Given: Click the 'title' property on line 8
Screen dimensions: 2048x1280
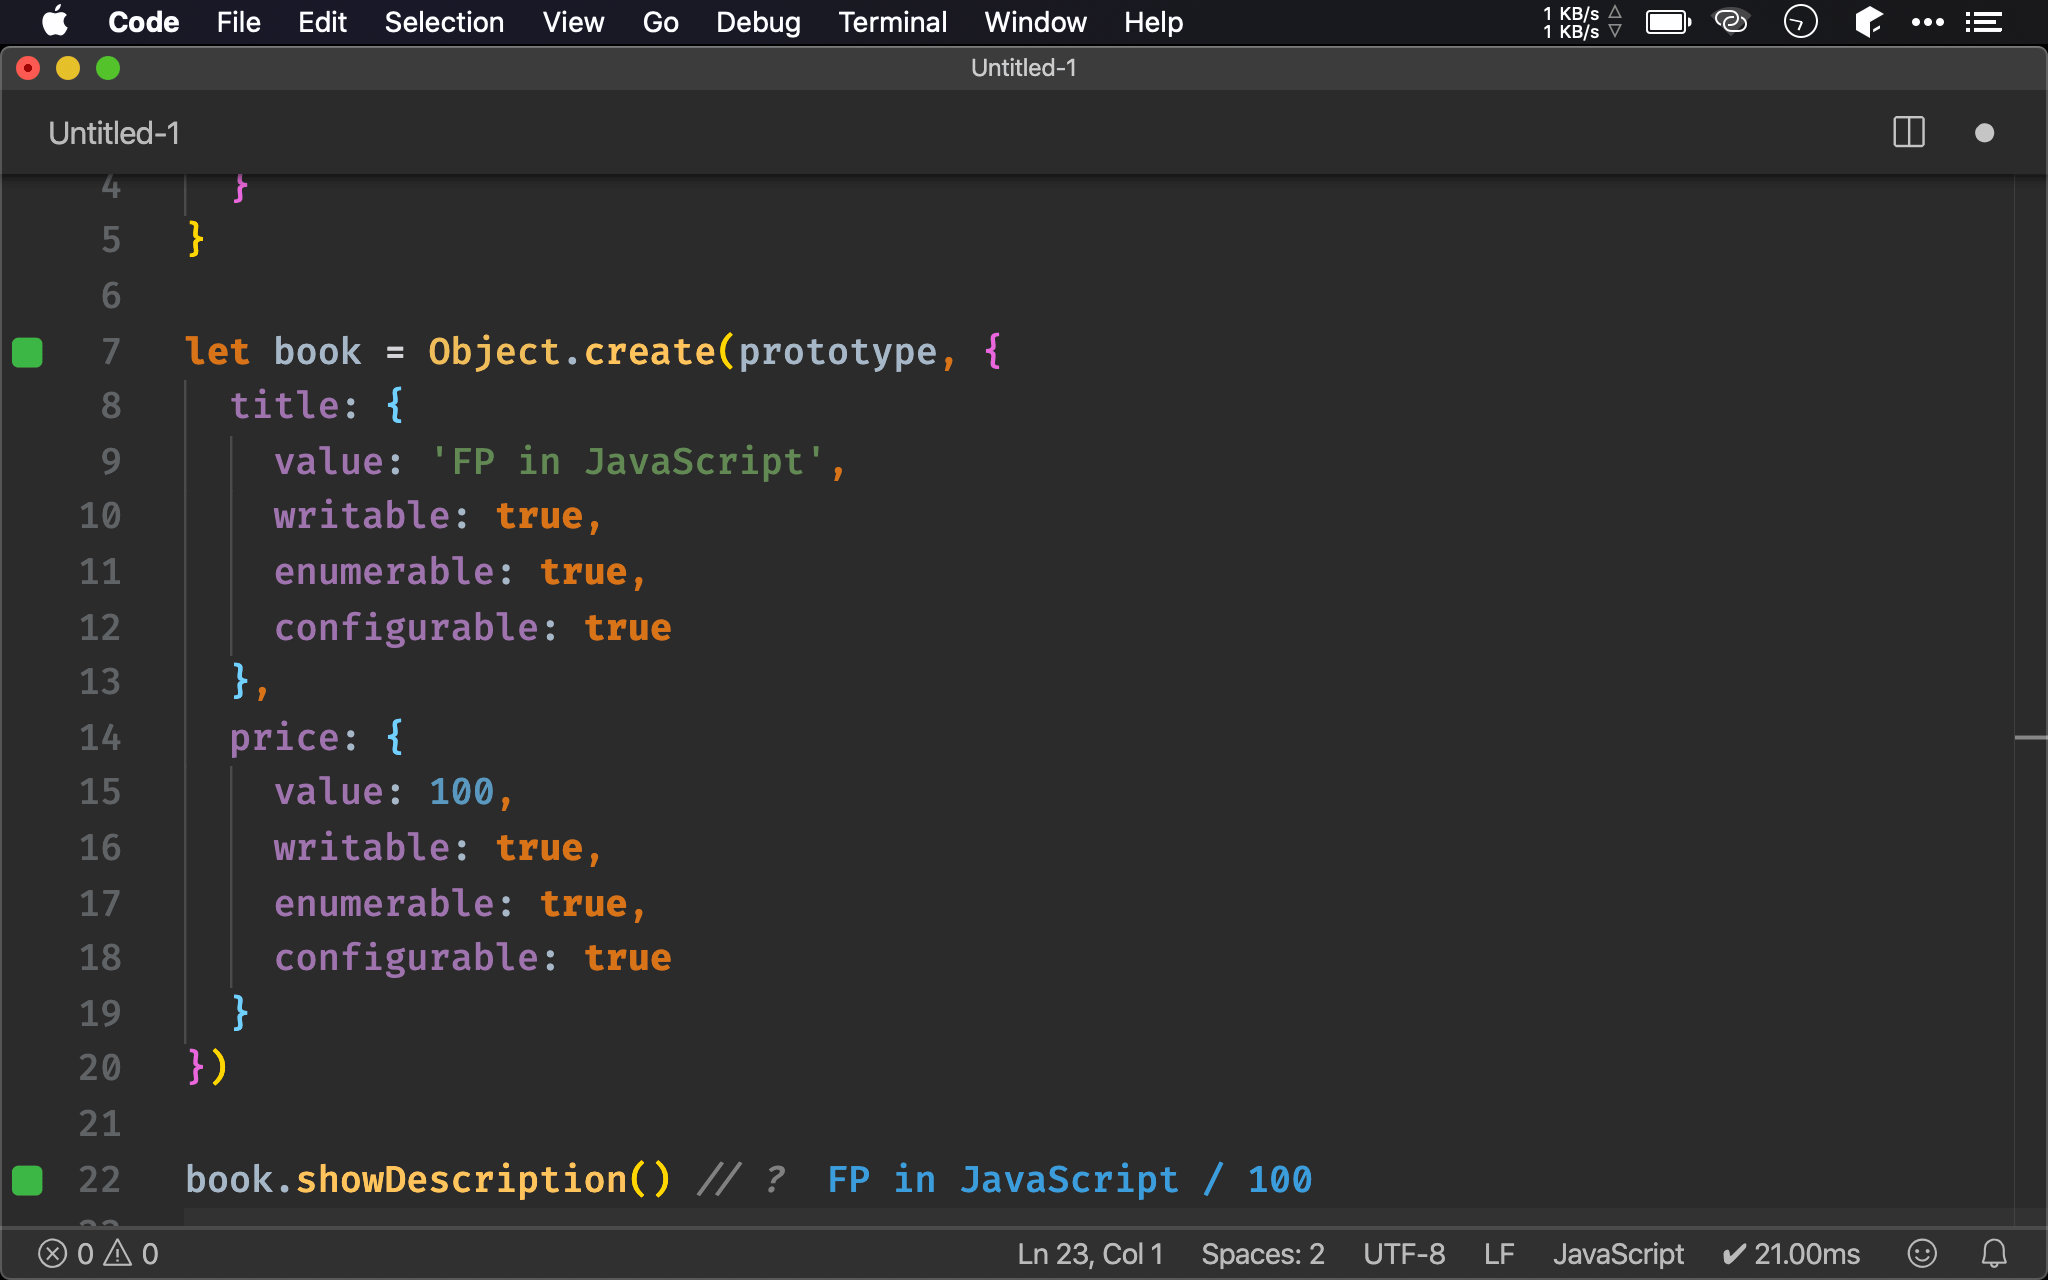Looking at the screenshot, I should tap(286, 406).
